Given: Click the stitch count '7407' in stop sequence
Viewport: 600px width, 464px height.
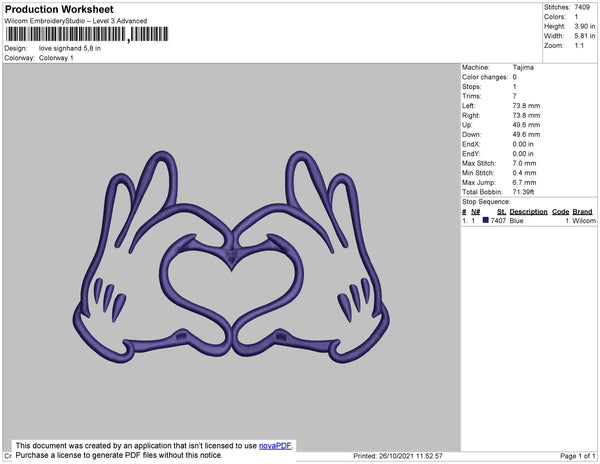Looking at the screenshot, I should [x=498, y=221].
